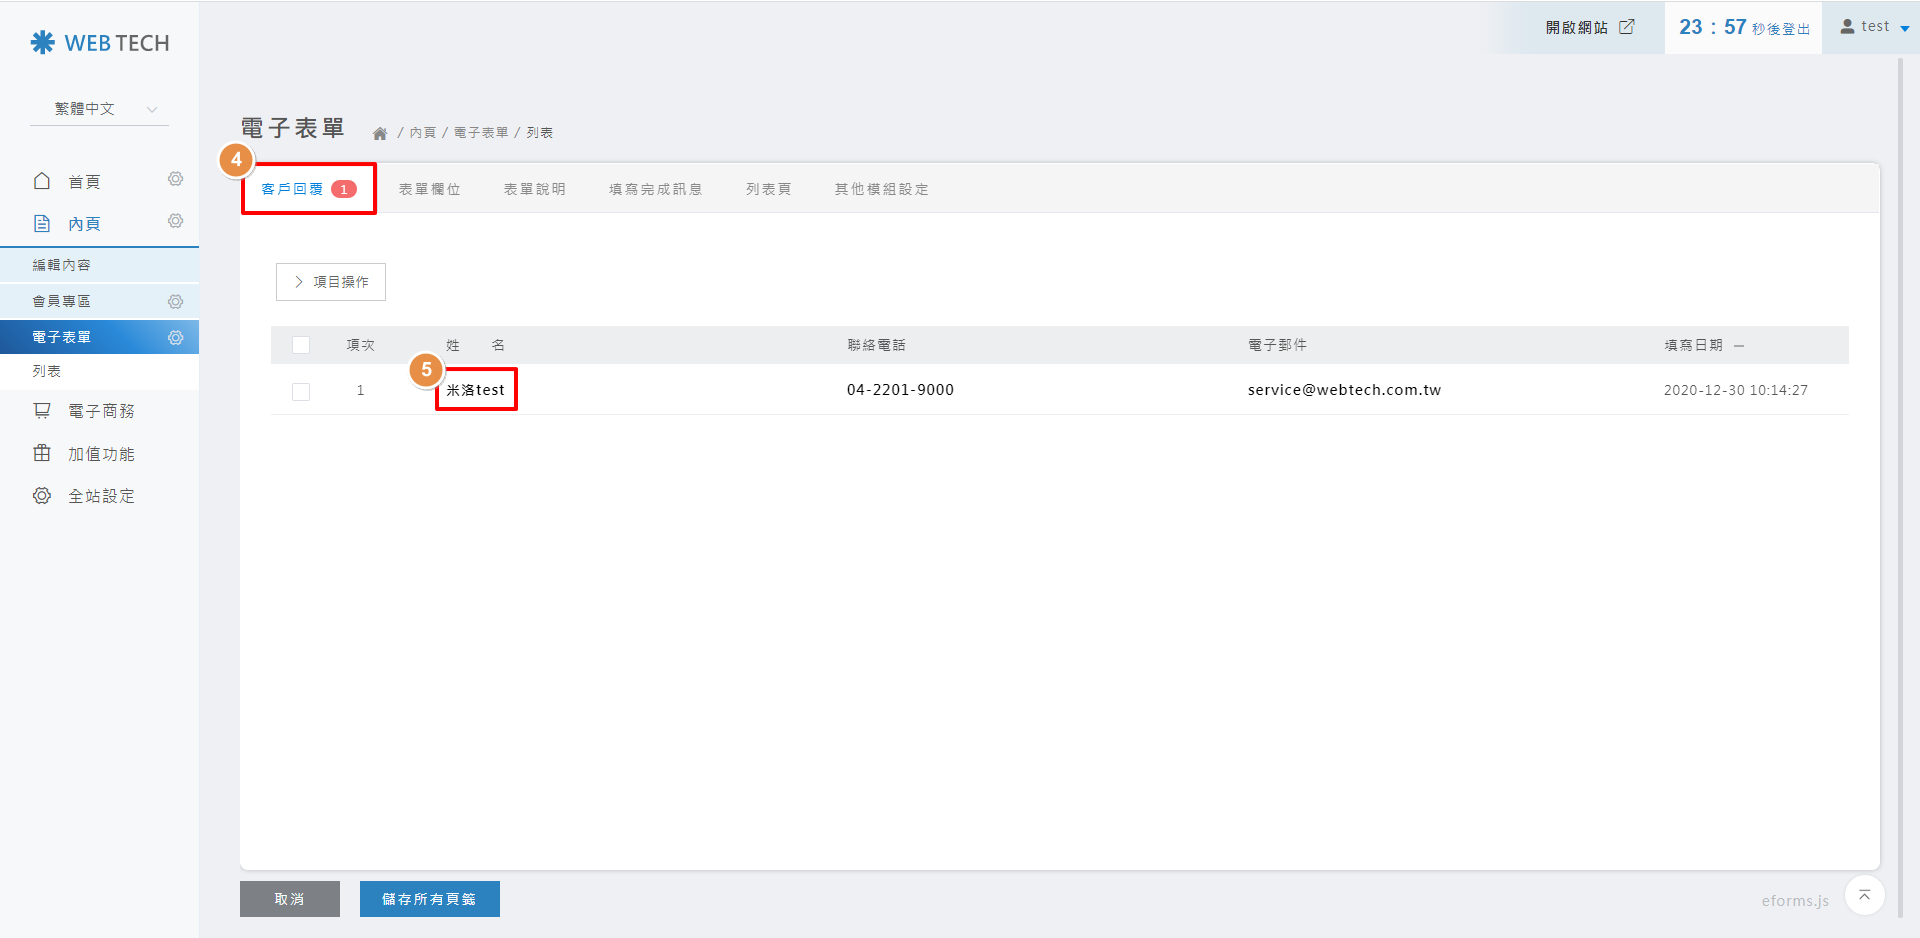Open settings gear next to 內頁
1920x938 pixels.
175,221
